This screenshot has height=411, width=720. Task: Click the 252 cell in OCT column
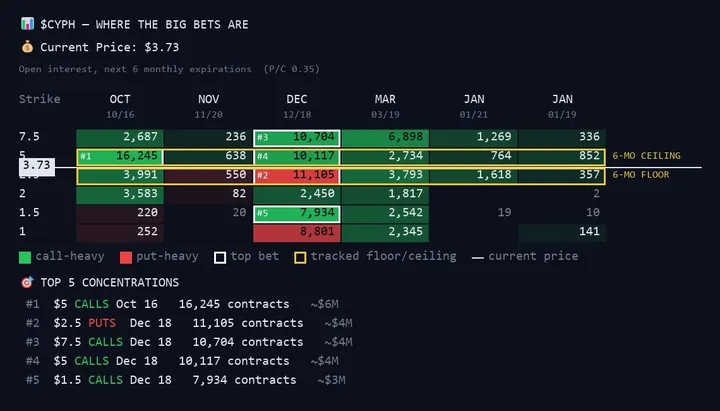tap(120, 233)
